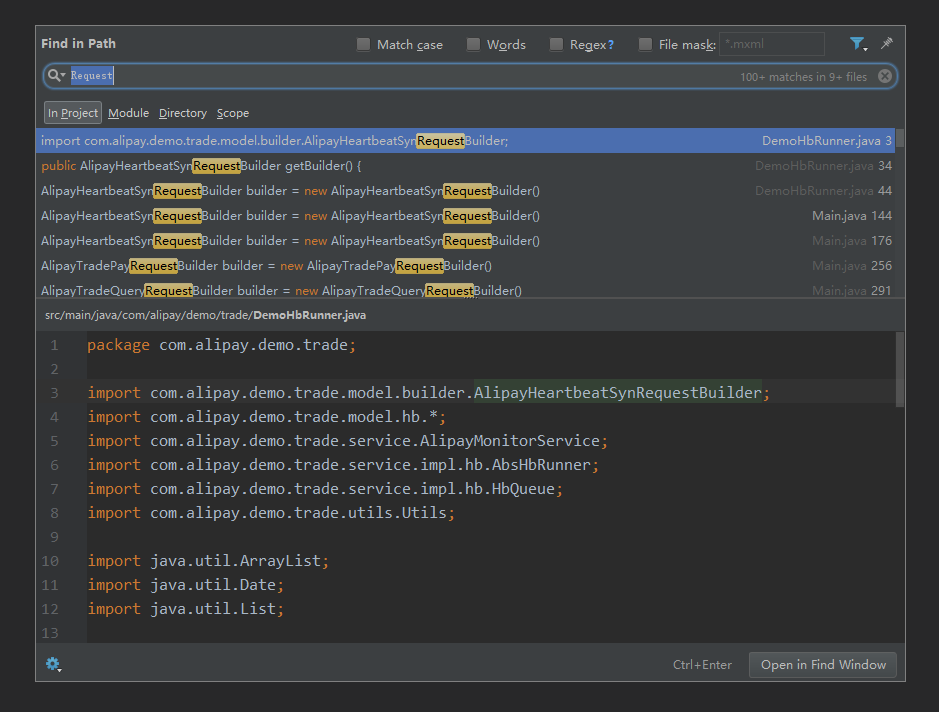Click the import AlipayMonitorService line
Screen dimensions: 939x712
(347, 441)
